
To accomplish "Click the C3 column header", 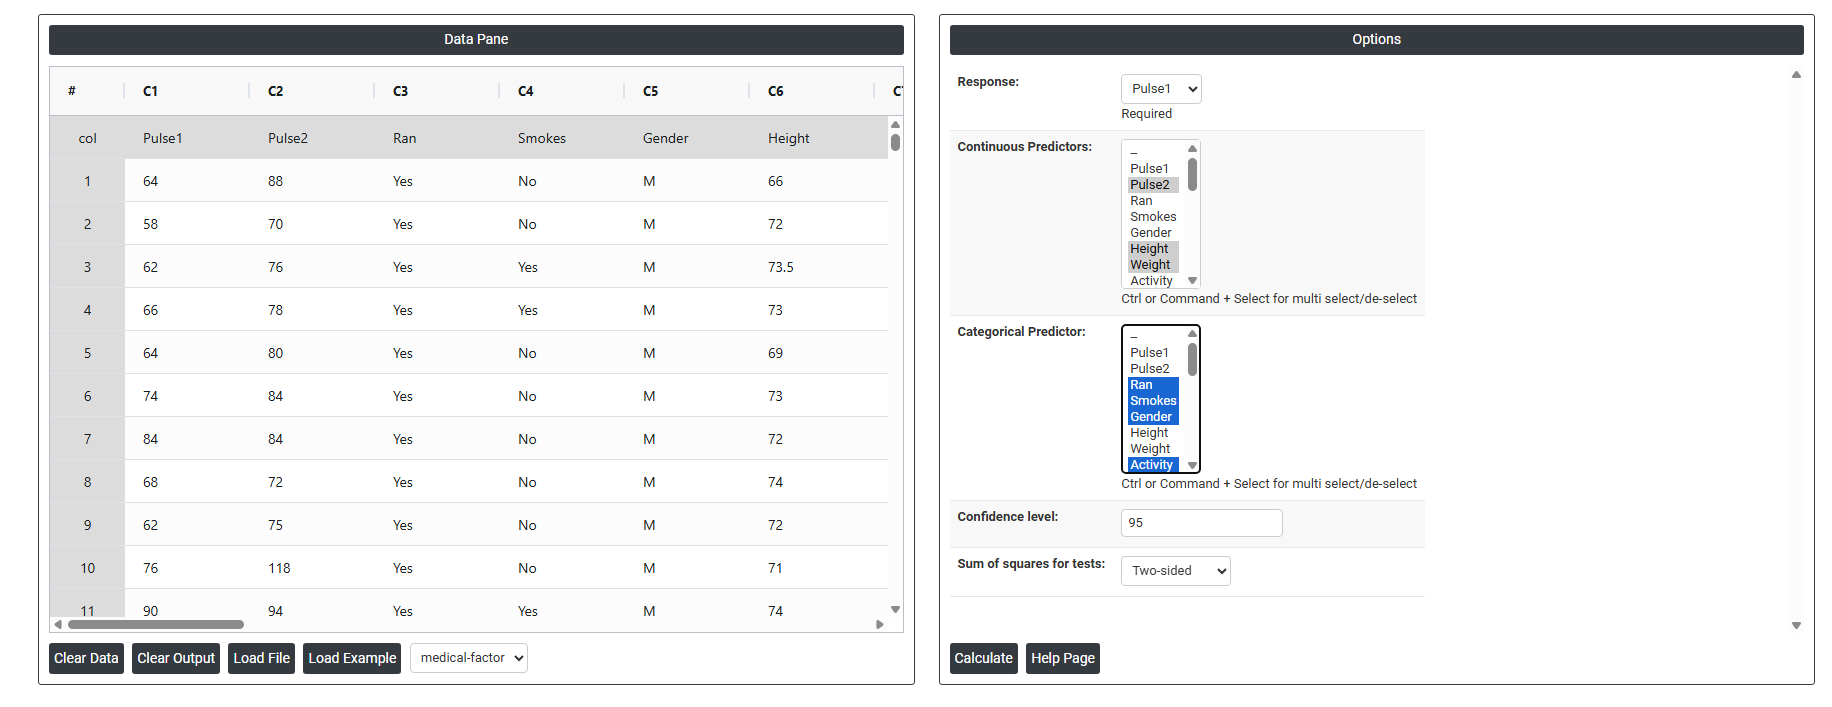I will click(x=400, y=91).
